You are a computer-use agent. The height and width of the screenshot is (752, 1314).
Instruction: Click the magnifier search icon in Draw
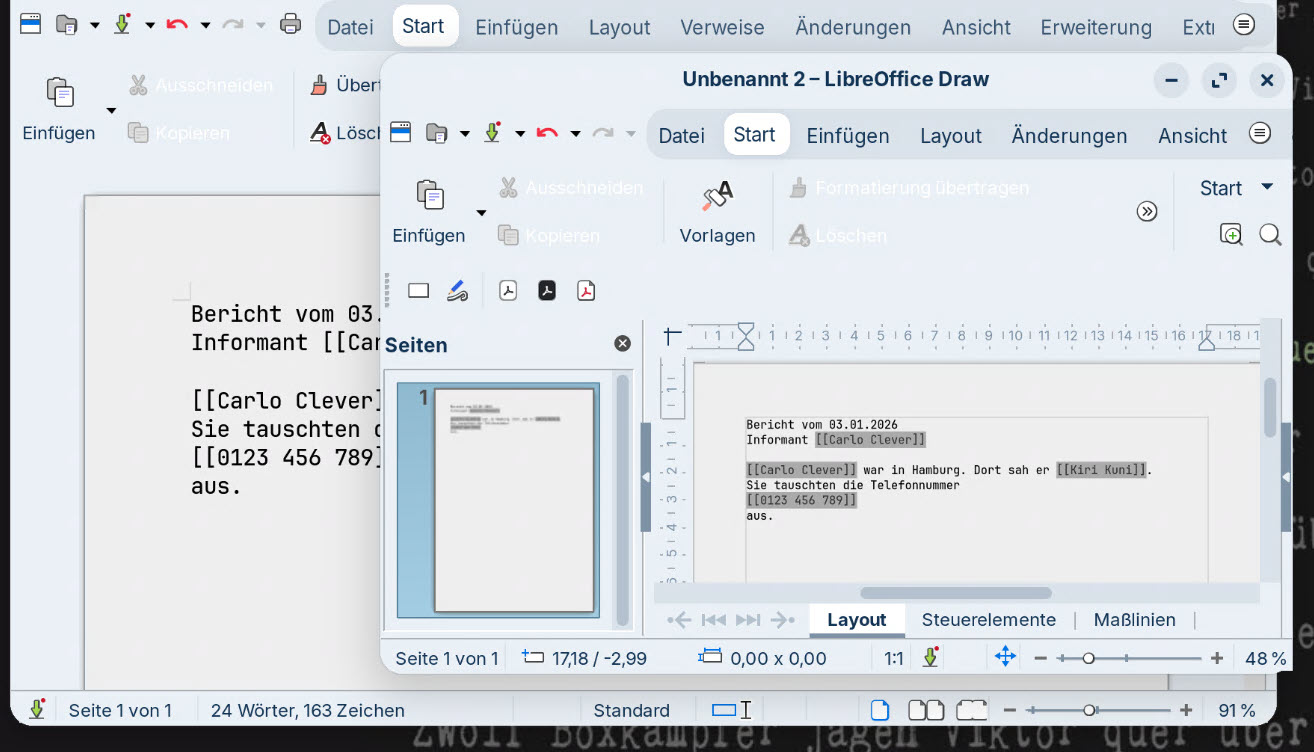[1270, 235]
